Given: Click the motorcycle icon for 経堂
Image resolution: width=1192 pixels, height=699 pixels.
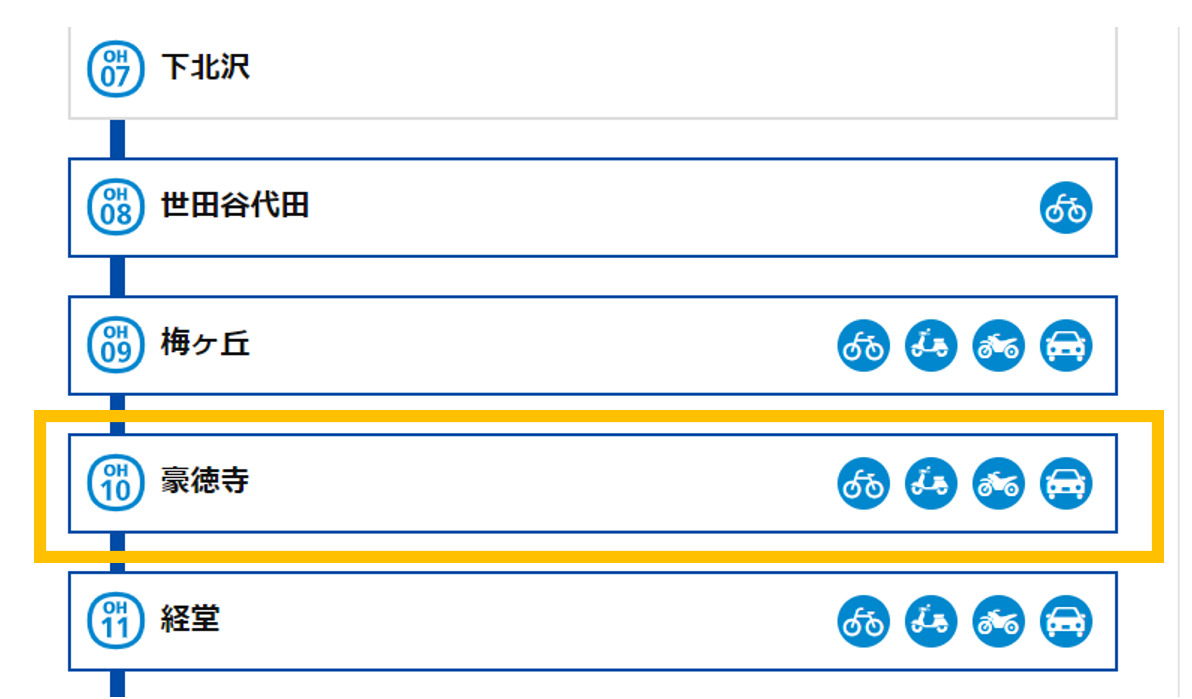Looking at the screenshot, I should click(x=998, y=621).
